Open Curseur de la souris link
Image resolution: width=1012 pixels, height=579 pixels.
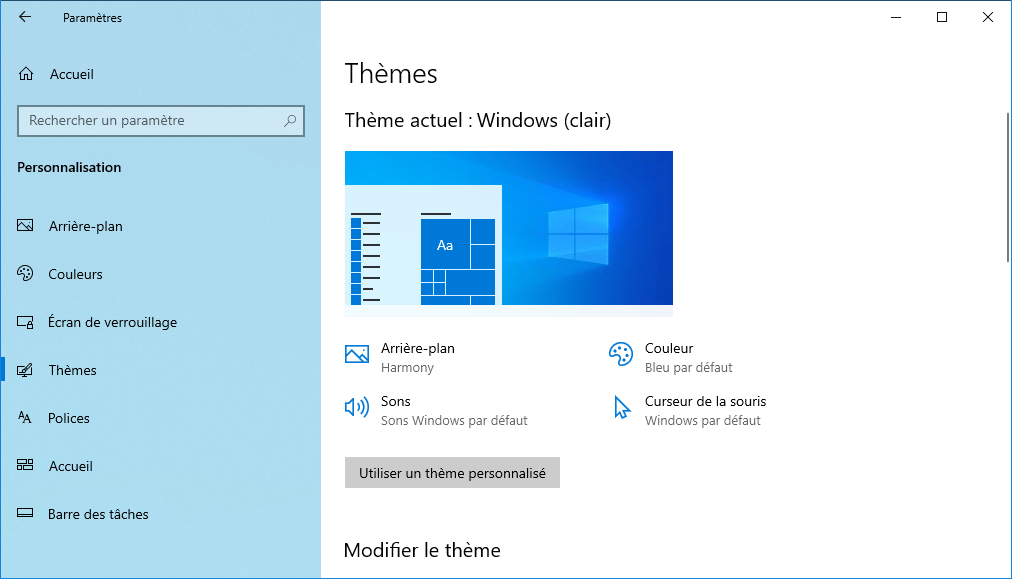point(690,411)
